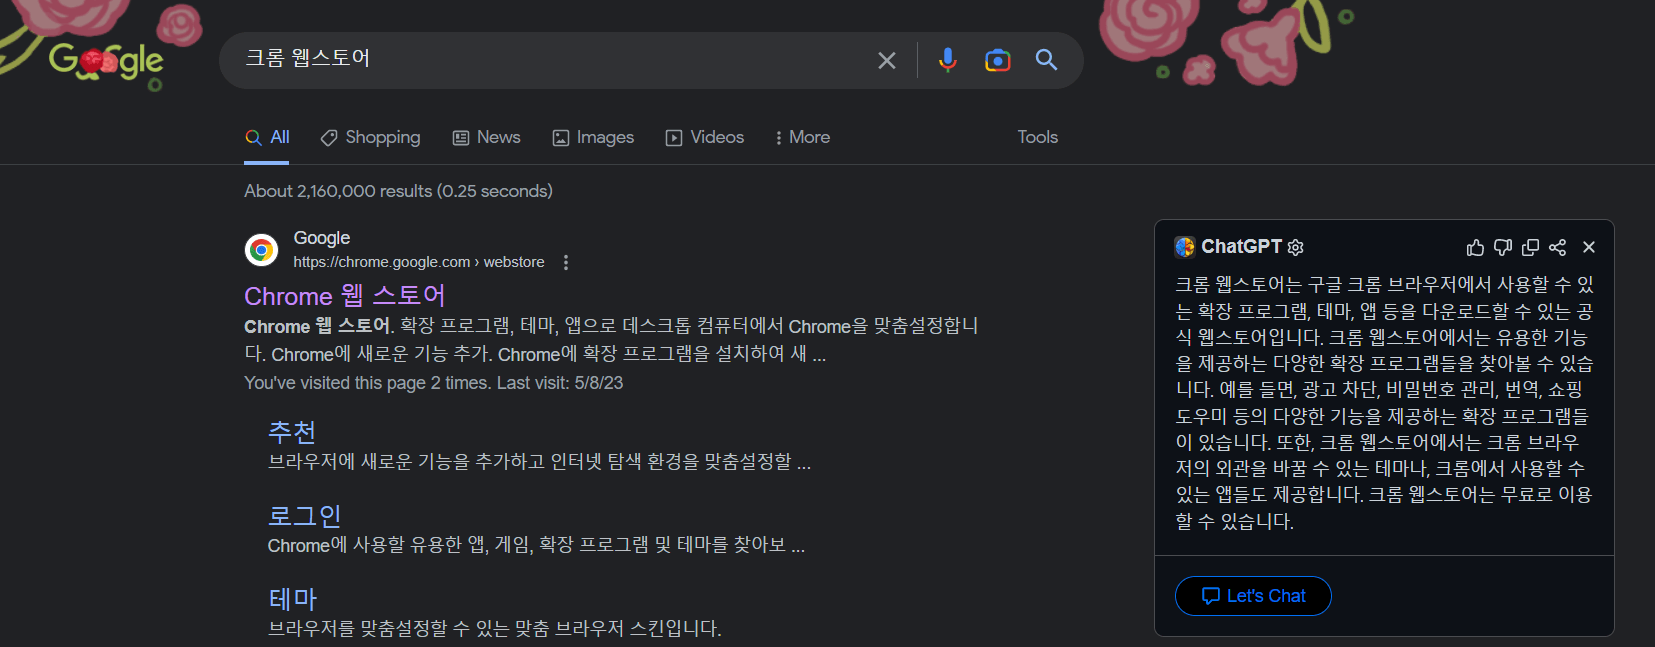Open the three-dot menu beside the webstore URL
Screen dimensions: 1655x647
(x=566, y=262)
